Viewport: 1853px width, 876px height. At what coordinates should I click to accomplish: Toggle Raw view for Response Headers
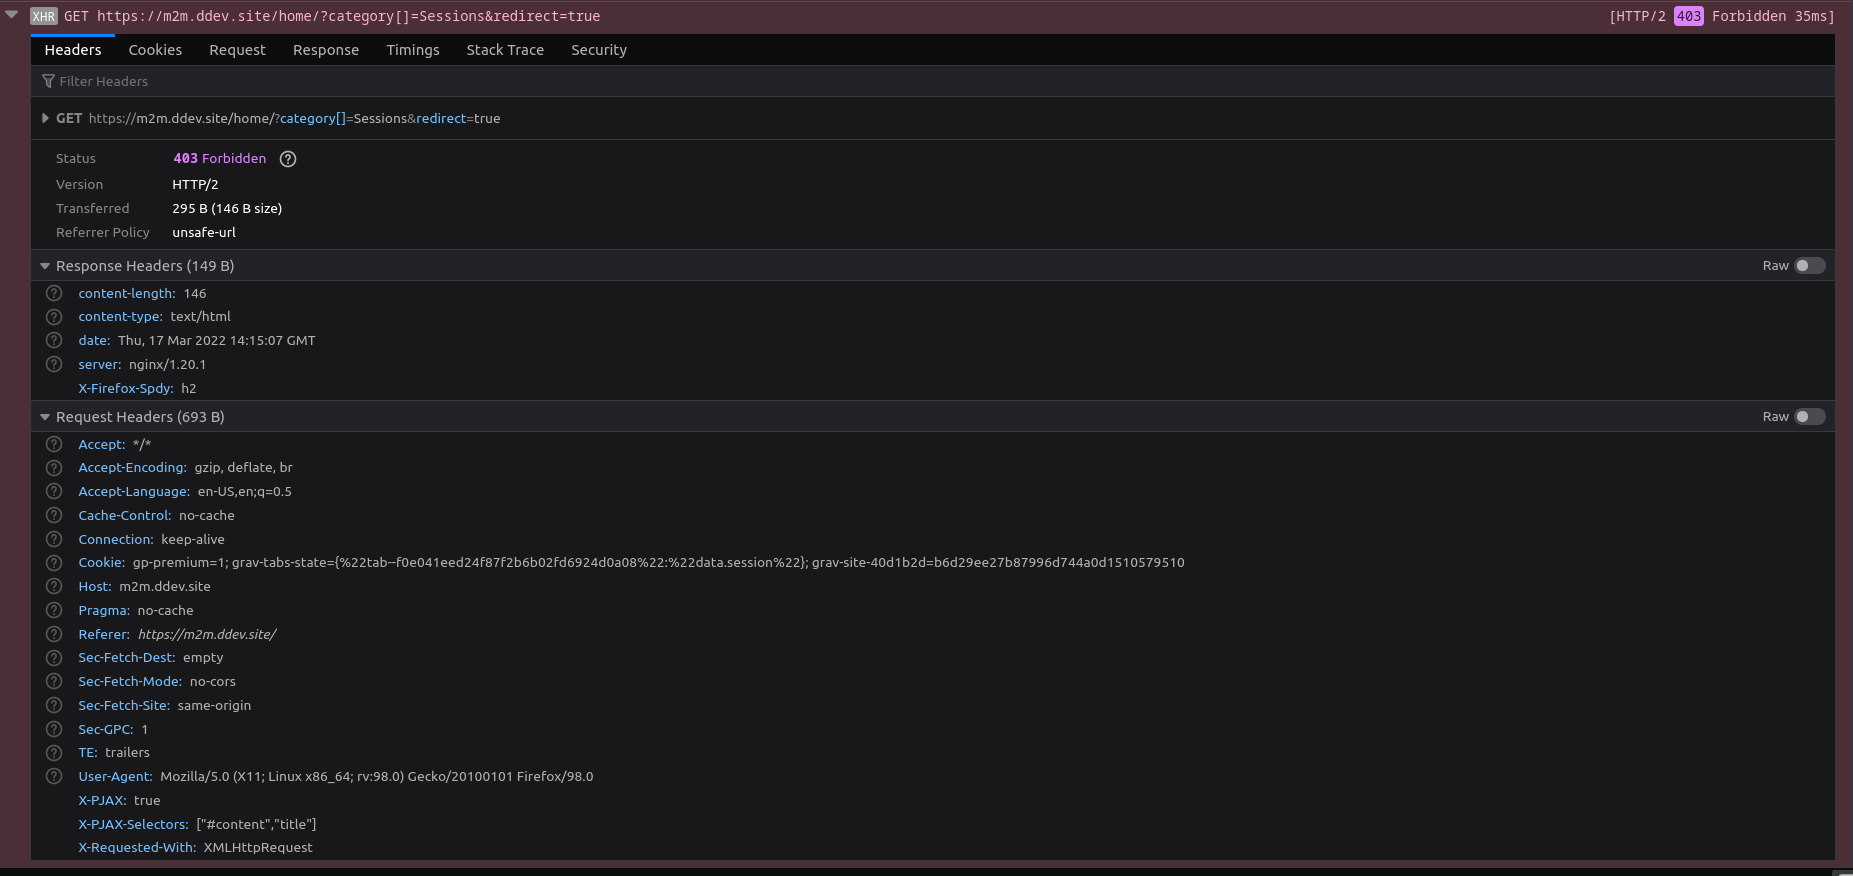(1809, 265)
